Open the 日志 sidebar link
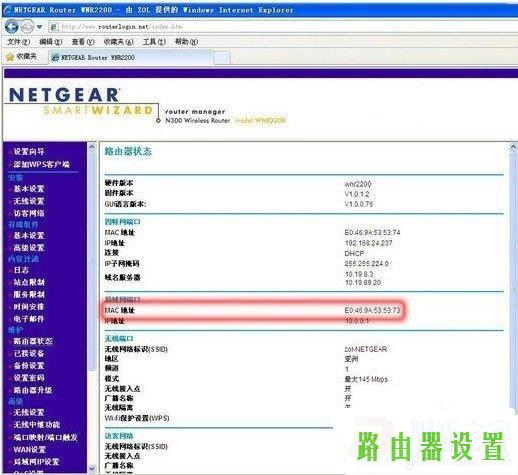This screenshot has height=475, width=518. coord(21,270)
